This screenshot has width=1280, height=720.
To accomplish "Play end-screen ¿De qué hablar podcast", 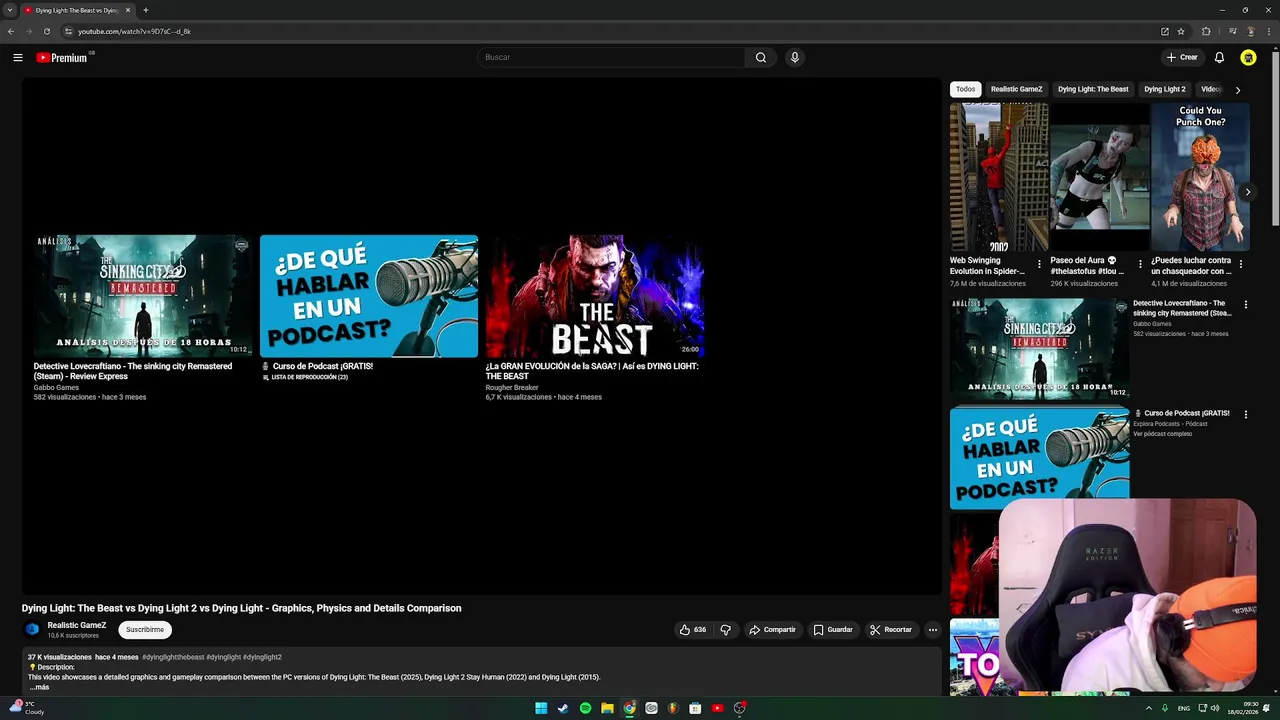I will [369, 296].
